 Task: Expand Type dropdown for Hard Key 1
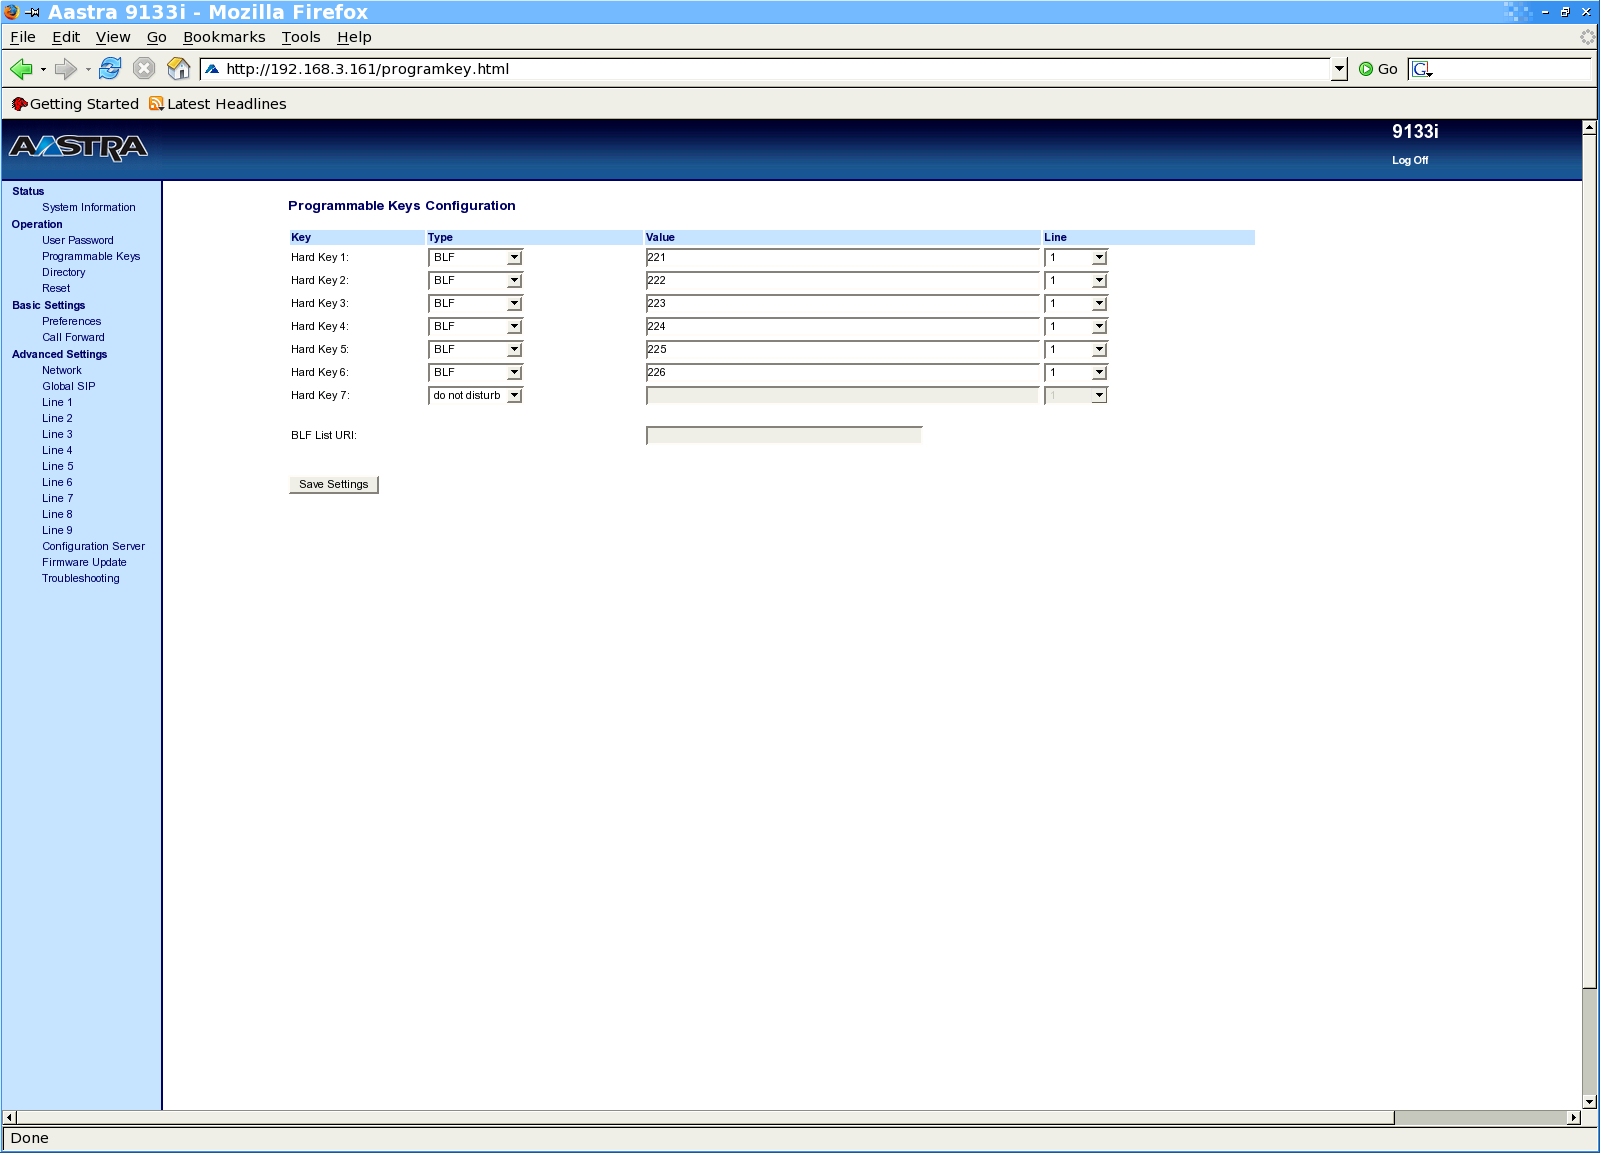[x=475, y=258]
